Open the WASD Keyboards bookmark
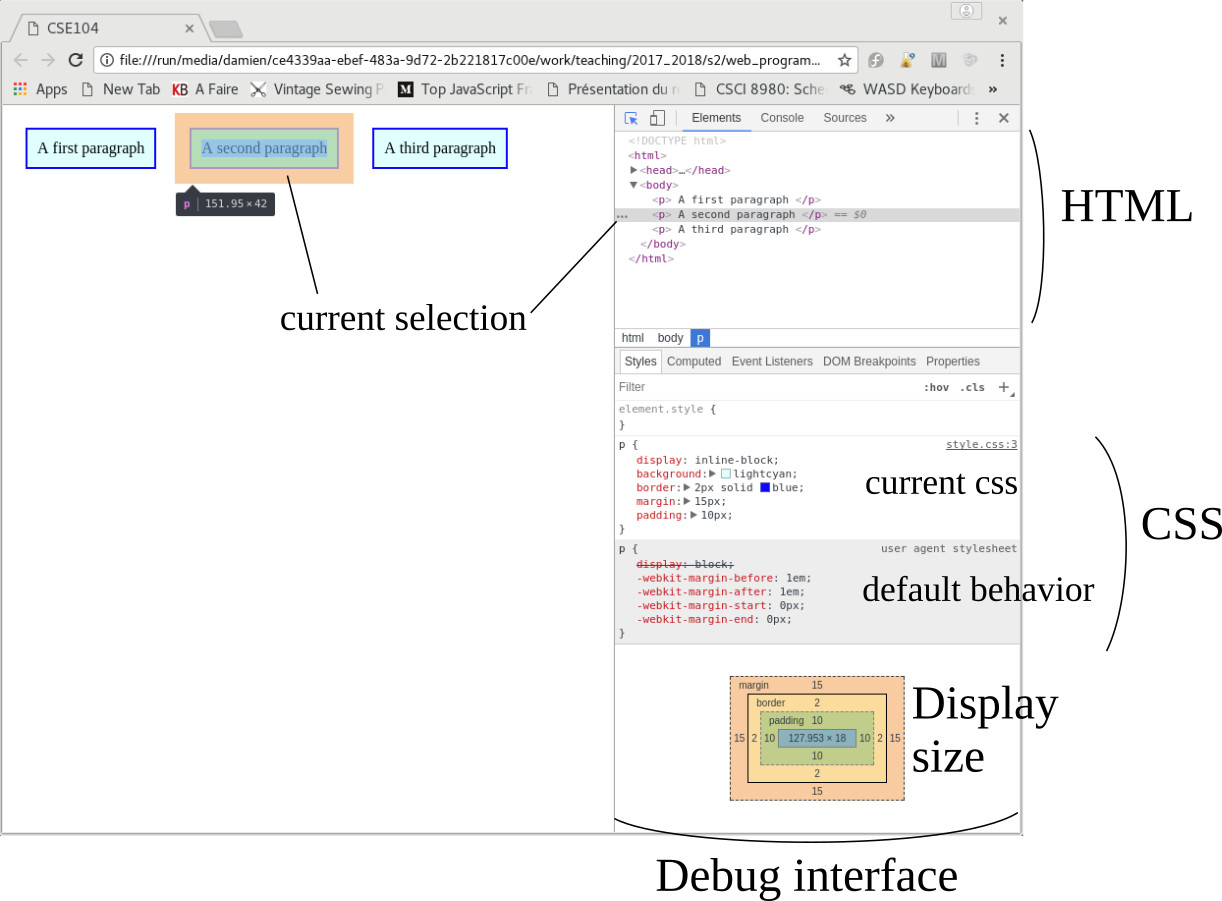The image size is (1222, 901). 908,89
